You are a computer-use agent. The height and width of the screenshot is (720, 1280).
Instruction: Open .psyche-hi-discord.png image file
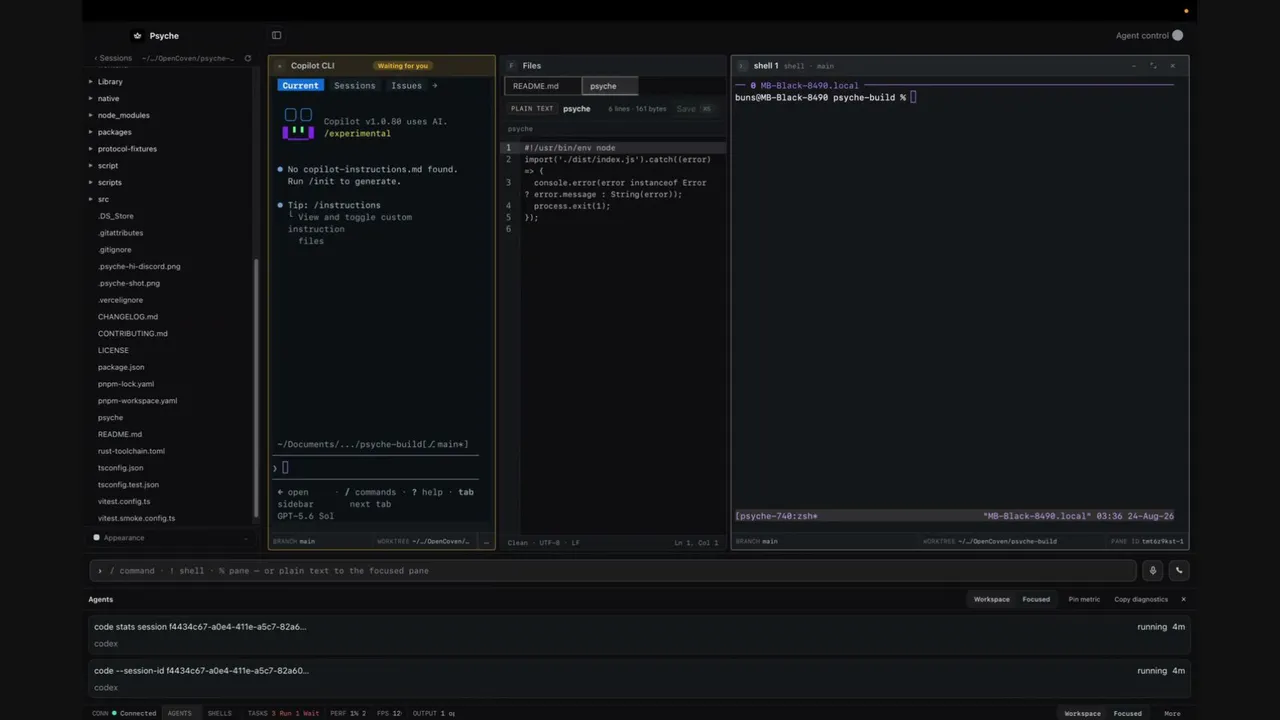pos(140,267)
